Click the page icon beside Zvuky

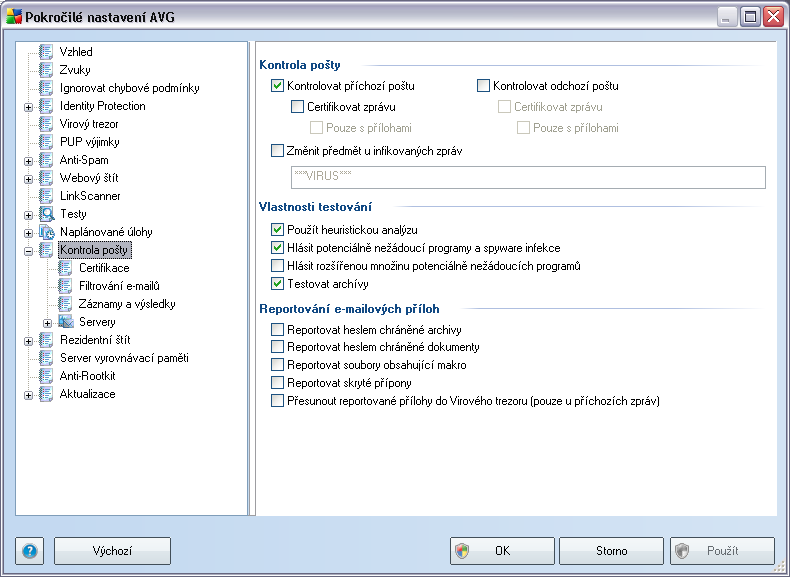pyautogui.click(x=46, y=70)
